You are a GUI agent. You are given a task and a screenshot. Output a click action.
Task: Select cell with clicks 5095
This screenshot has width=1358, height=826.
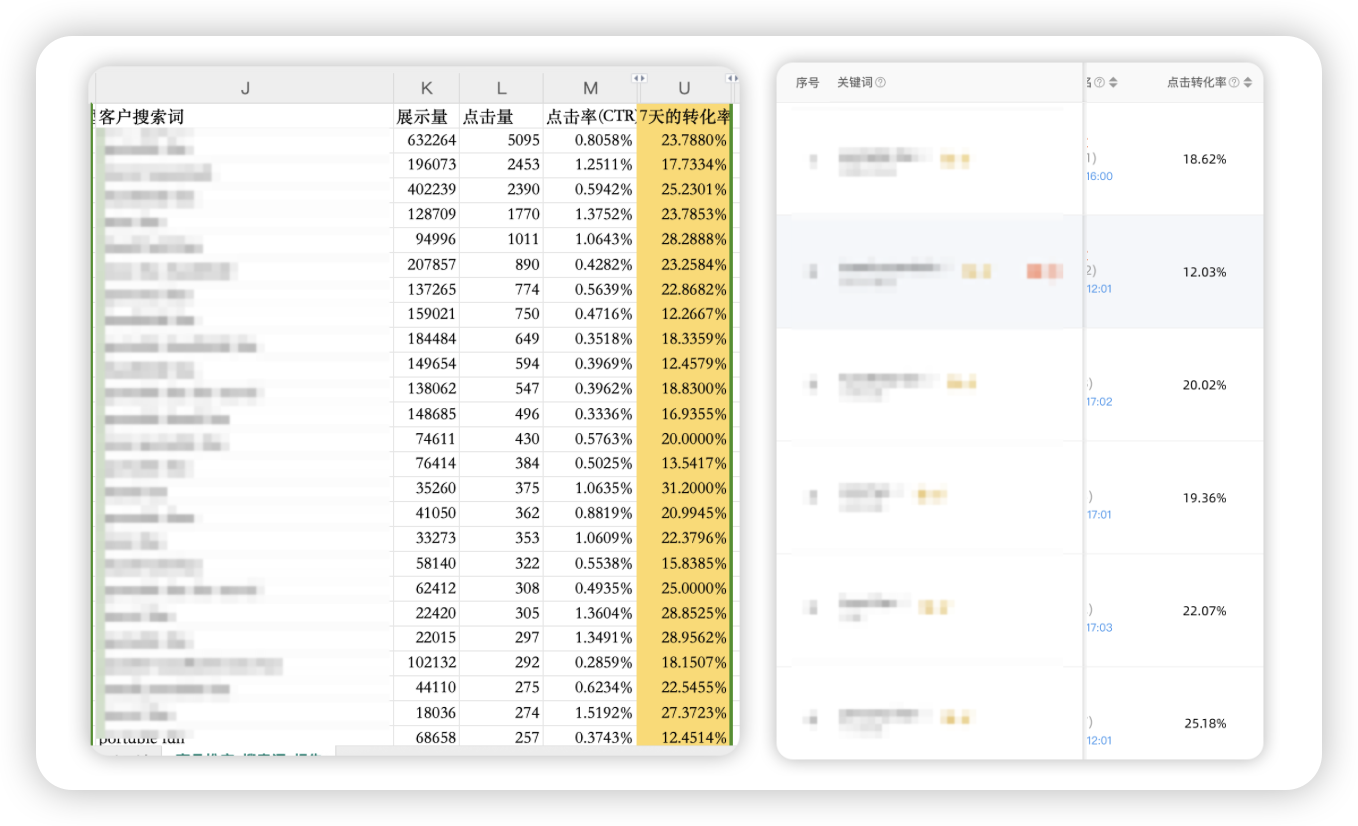click(x=501, y=140)
